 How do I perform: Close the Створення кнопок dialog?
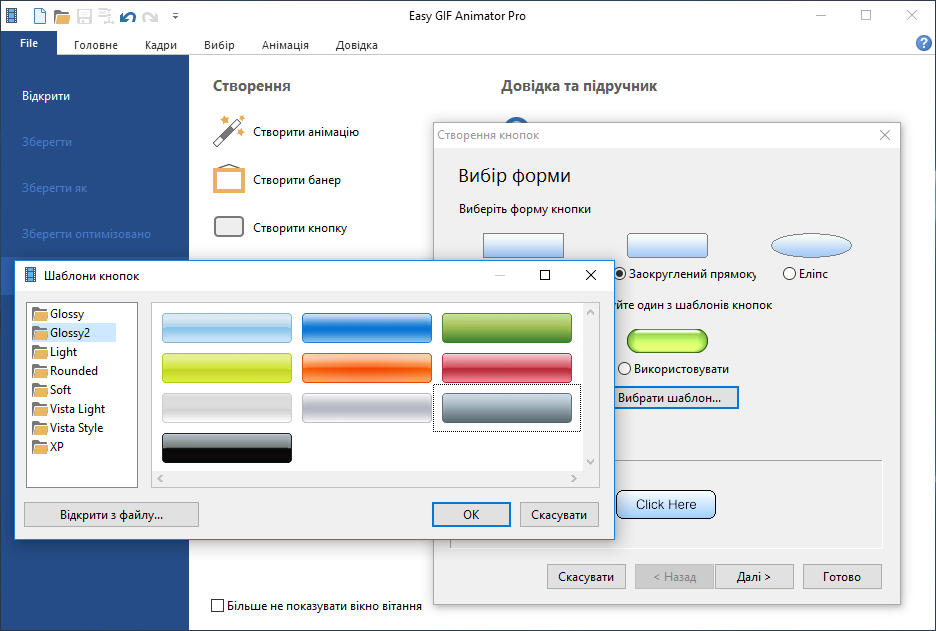tap(885, 136)
